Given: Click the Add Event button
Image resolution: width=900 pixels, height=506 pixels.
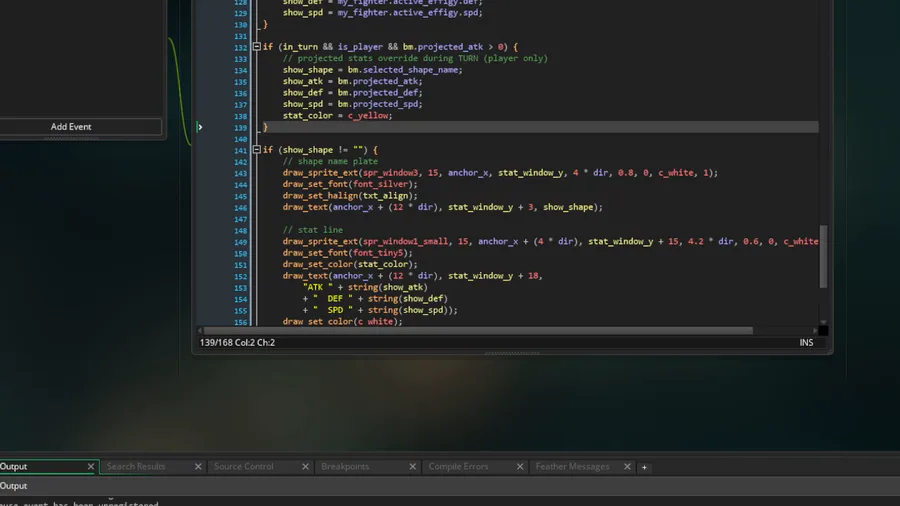Looking at the screenshot, I should click(x=71, y=127).
